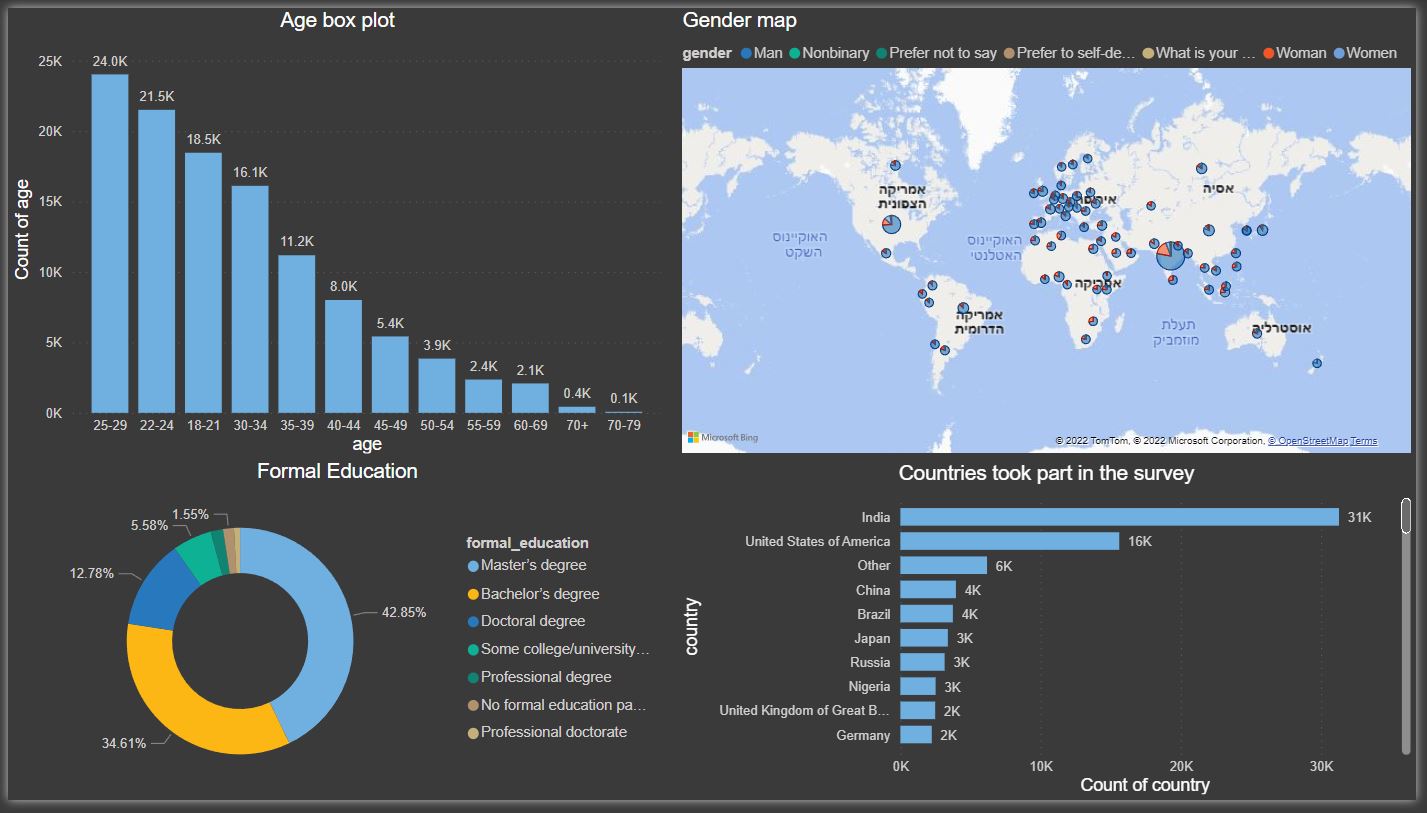
Task: Click the pie marker in South America
Action: [x=963, y=309]
